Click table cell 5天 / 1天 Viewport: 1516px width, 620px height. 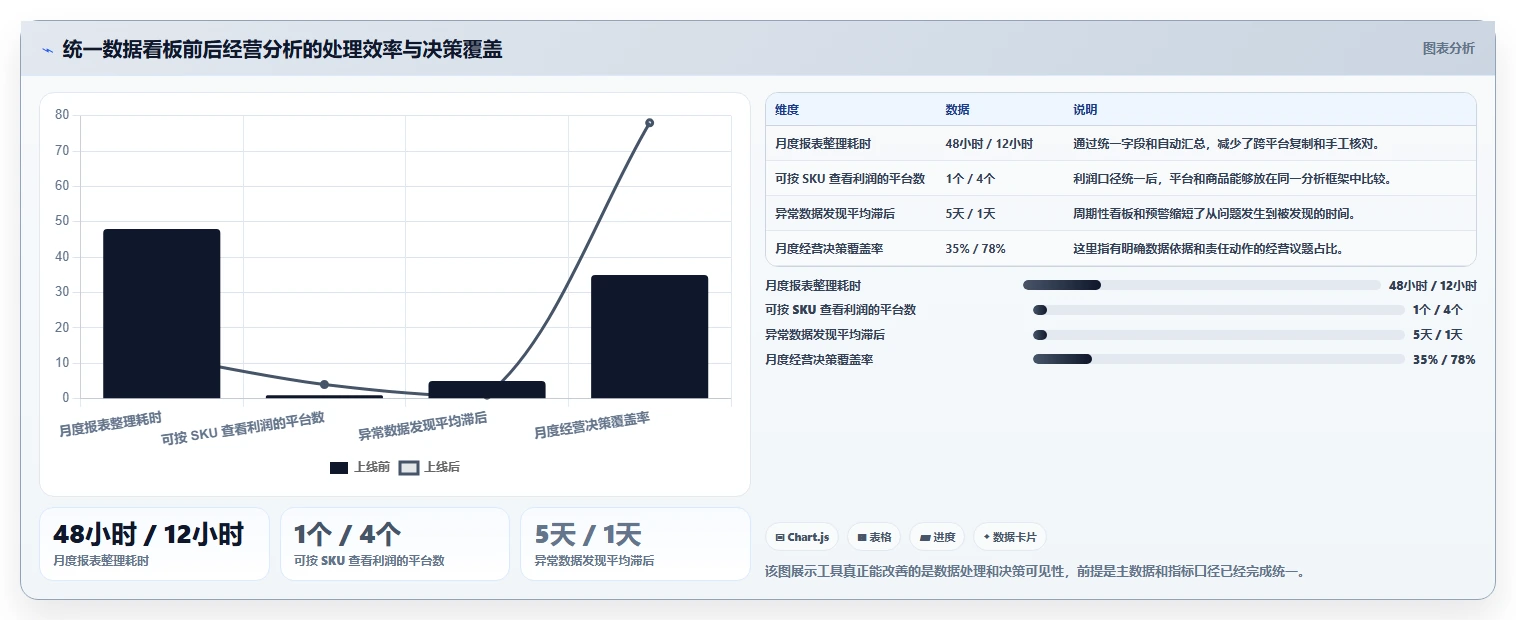coord(970,214)
